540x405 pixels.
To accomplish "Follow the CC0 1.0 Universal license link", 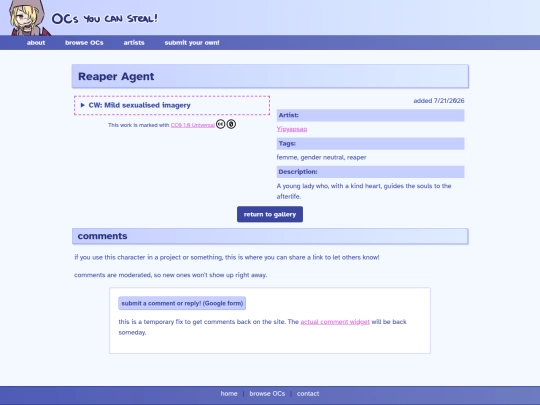I will pyautogui.click(x=193, y=125).
